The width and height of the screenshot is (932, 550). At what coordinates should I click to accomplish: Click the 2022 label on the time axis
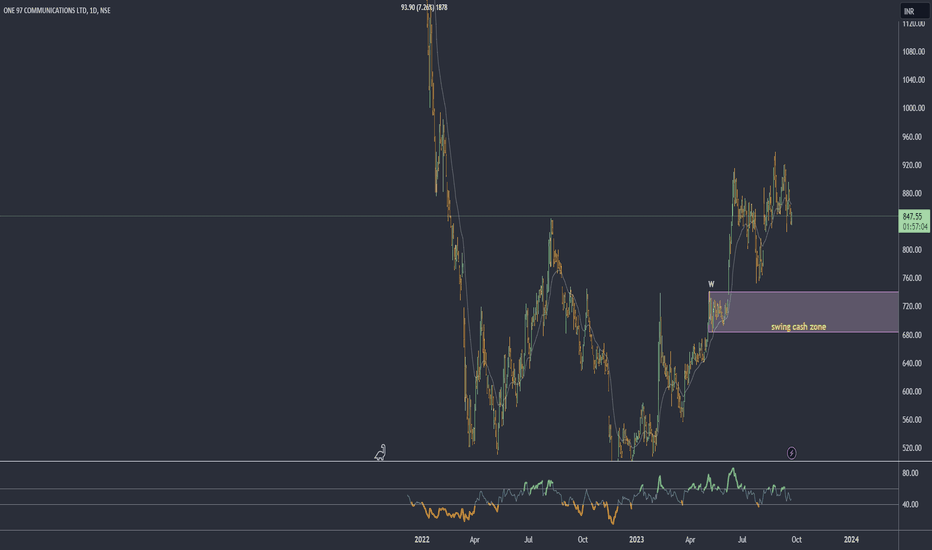point(422,539)
